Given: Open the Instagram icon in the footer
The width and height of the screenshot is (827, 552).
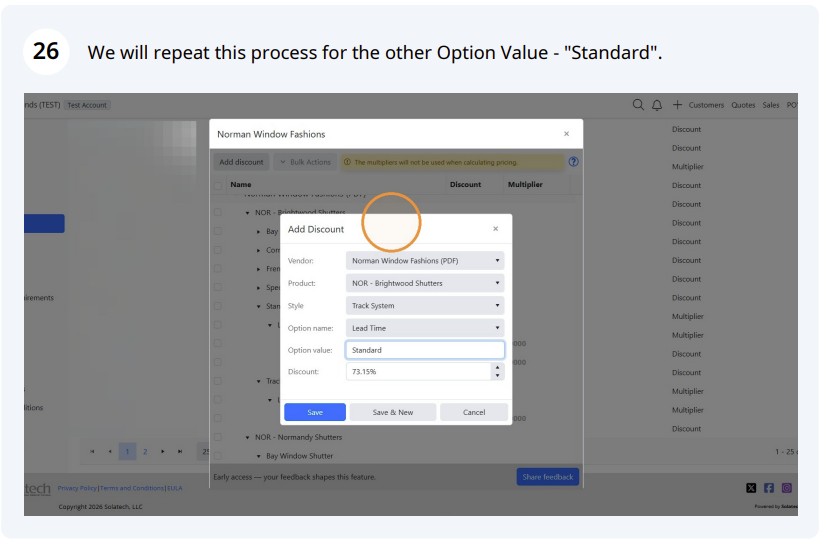Looking at the screenshot, I should pyautogui.click(x=786, y=488).
